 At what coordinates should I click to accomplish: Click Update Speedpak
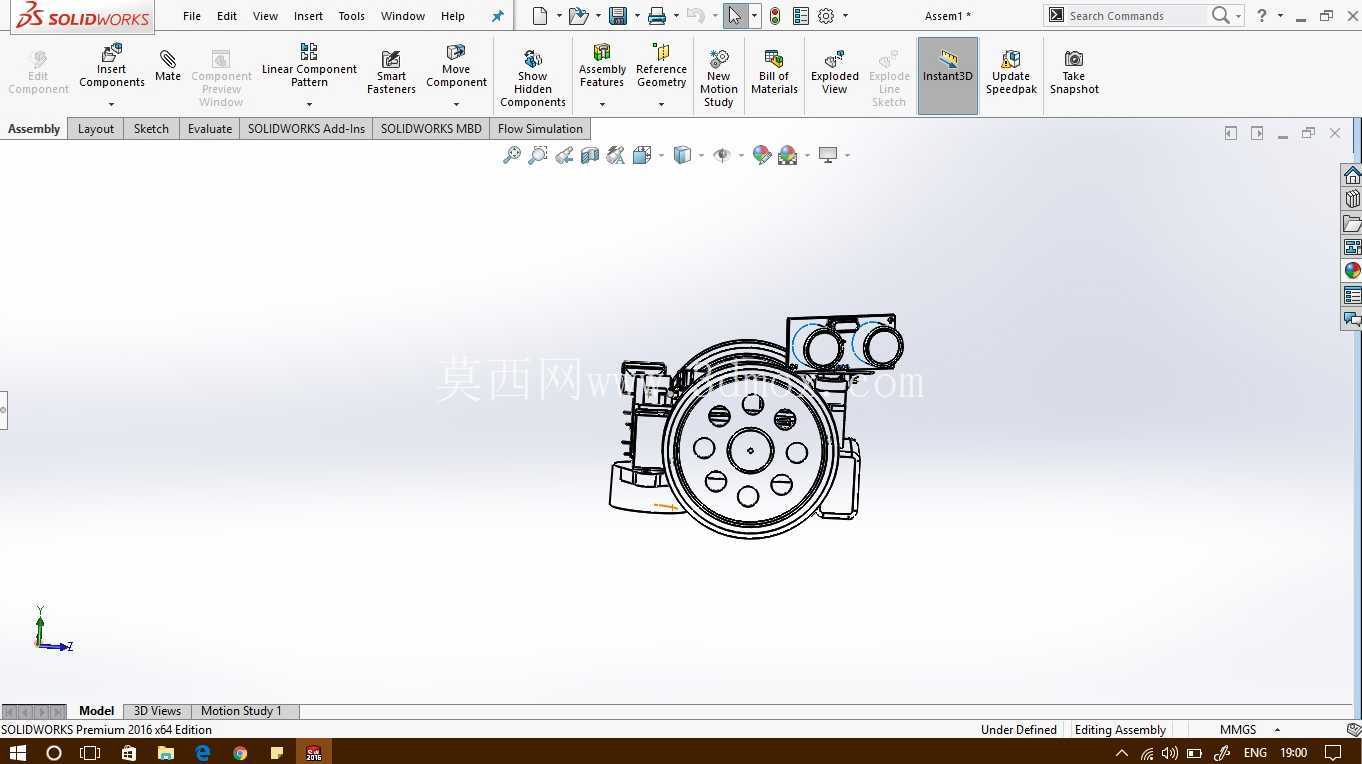click(1011, 72)
